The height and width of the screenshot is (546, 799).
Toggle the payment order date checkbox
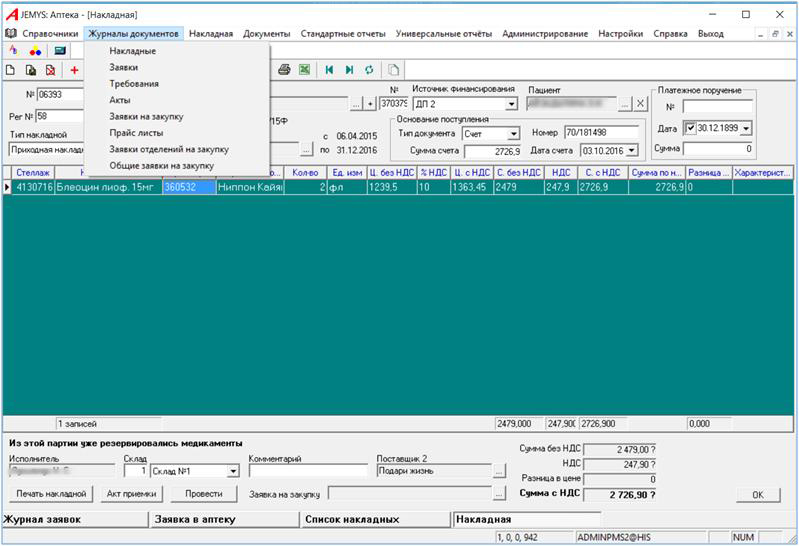coord(689,128)
